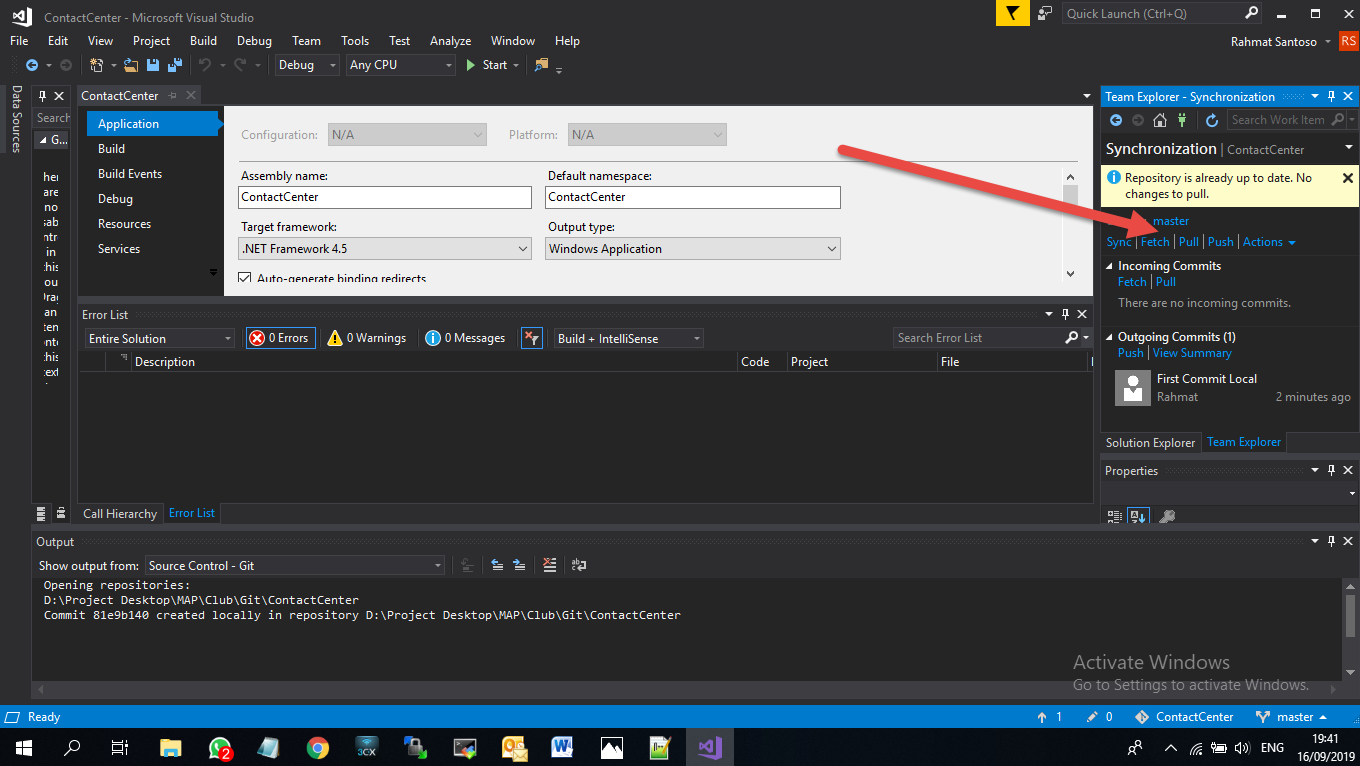The height and width of the screenshot is (766, 1360).
Task: Open Visual Studio from the taskbar
Action: pyautogui.click(x=710, y=747)
